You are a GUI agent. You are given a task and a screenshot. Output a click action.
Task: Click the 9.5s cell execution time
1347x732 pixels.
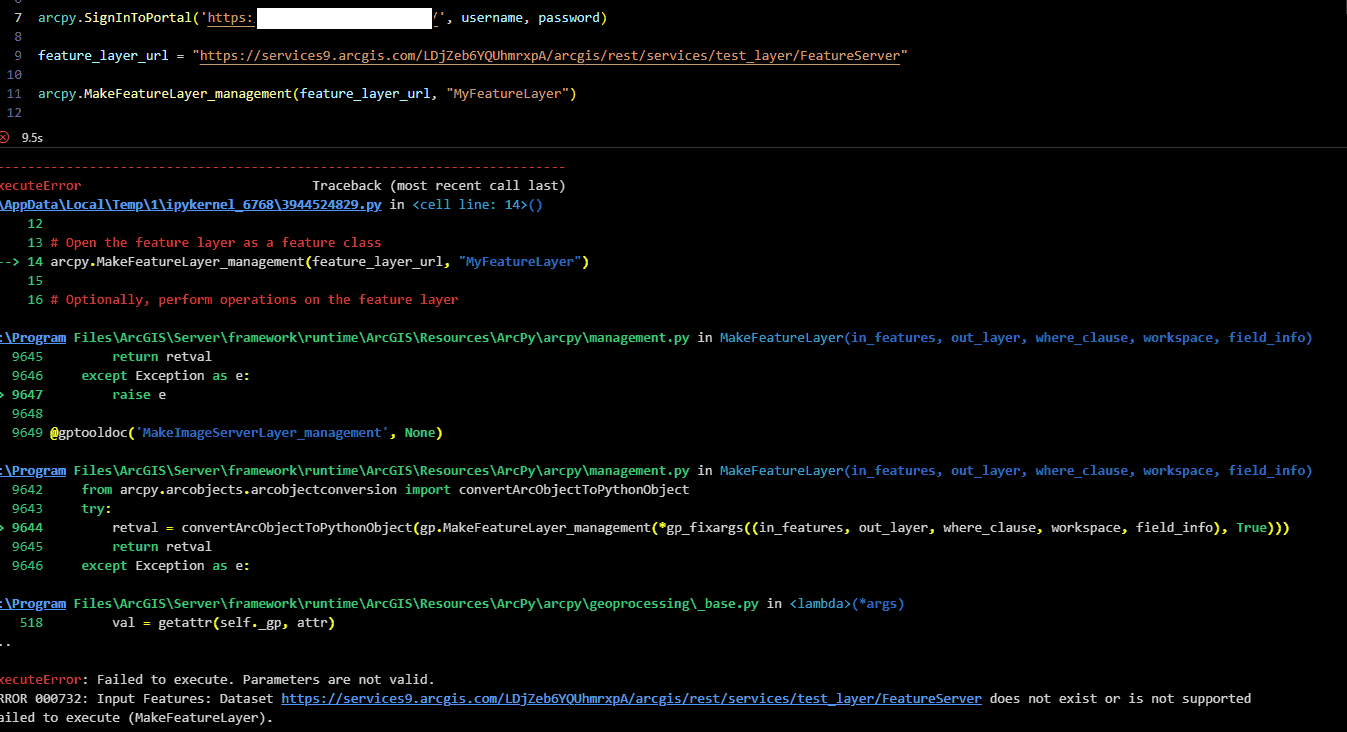point(32,137)
